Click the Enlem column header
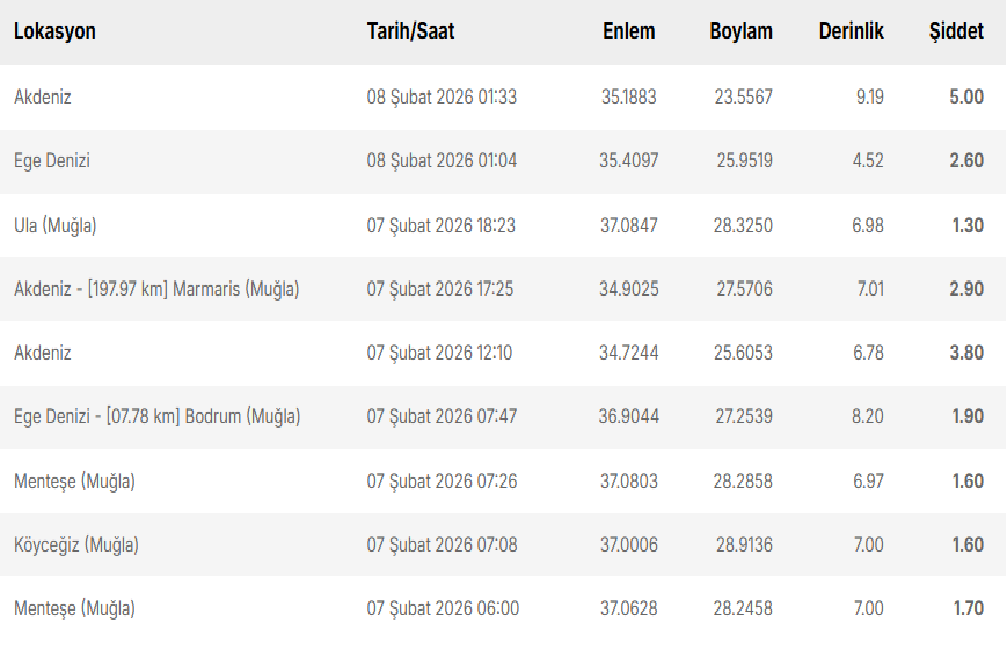 click(629, 31)
